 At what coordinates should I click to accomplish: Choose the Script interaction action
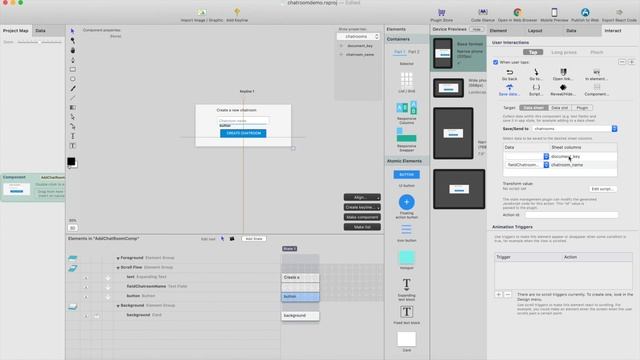[536, 90]
